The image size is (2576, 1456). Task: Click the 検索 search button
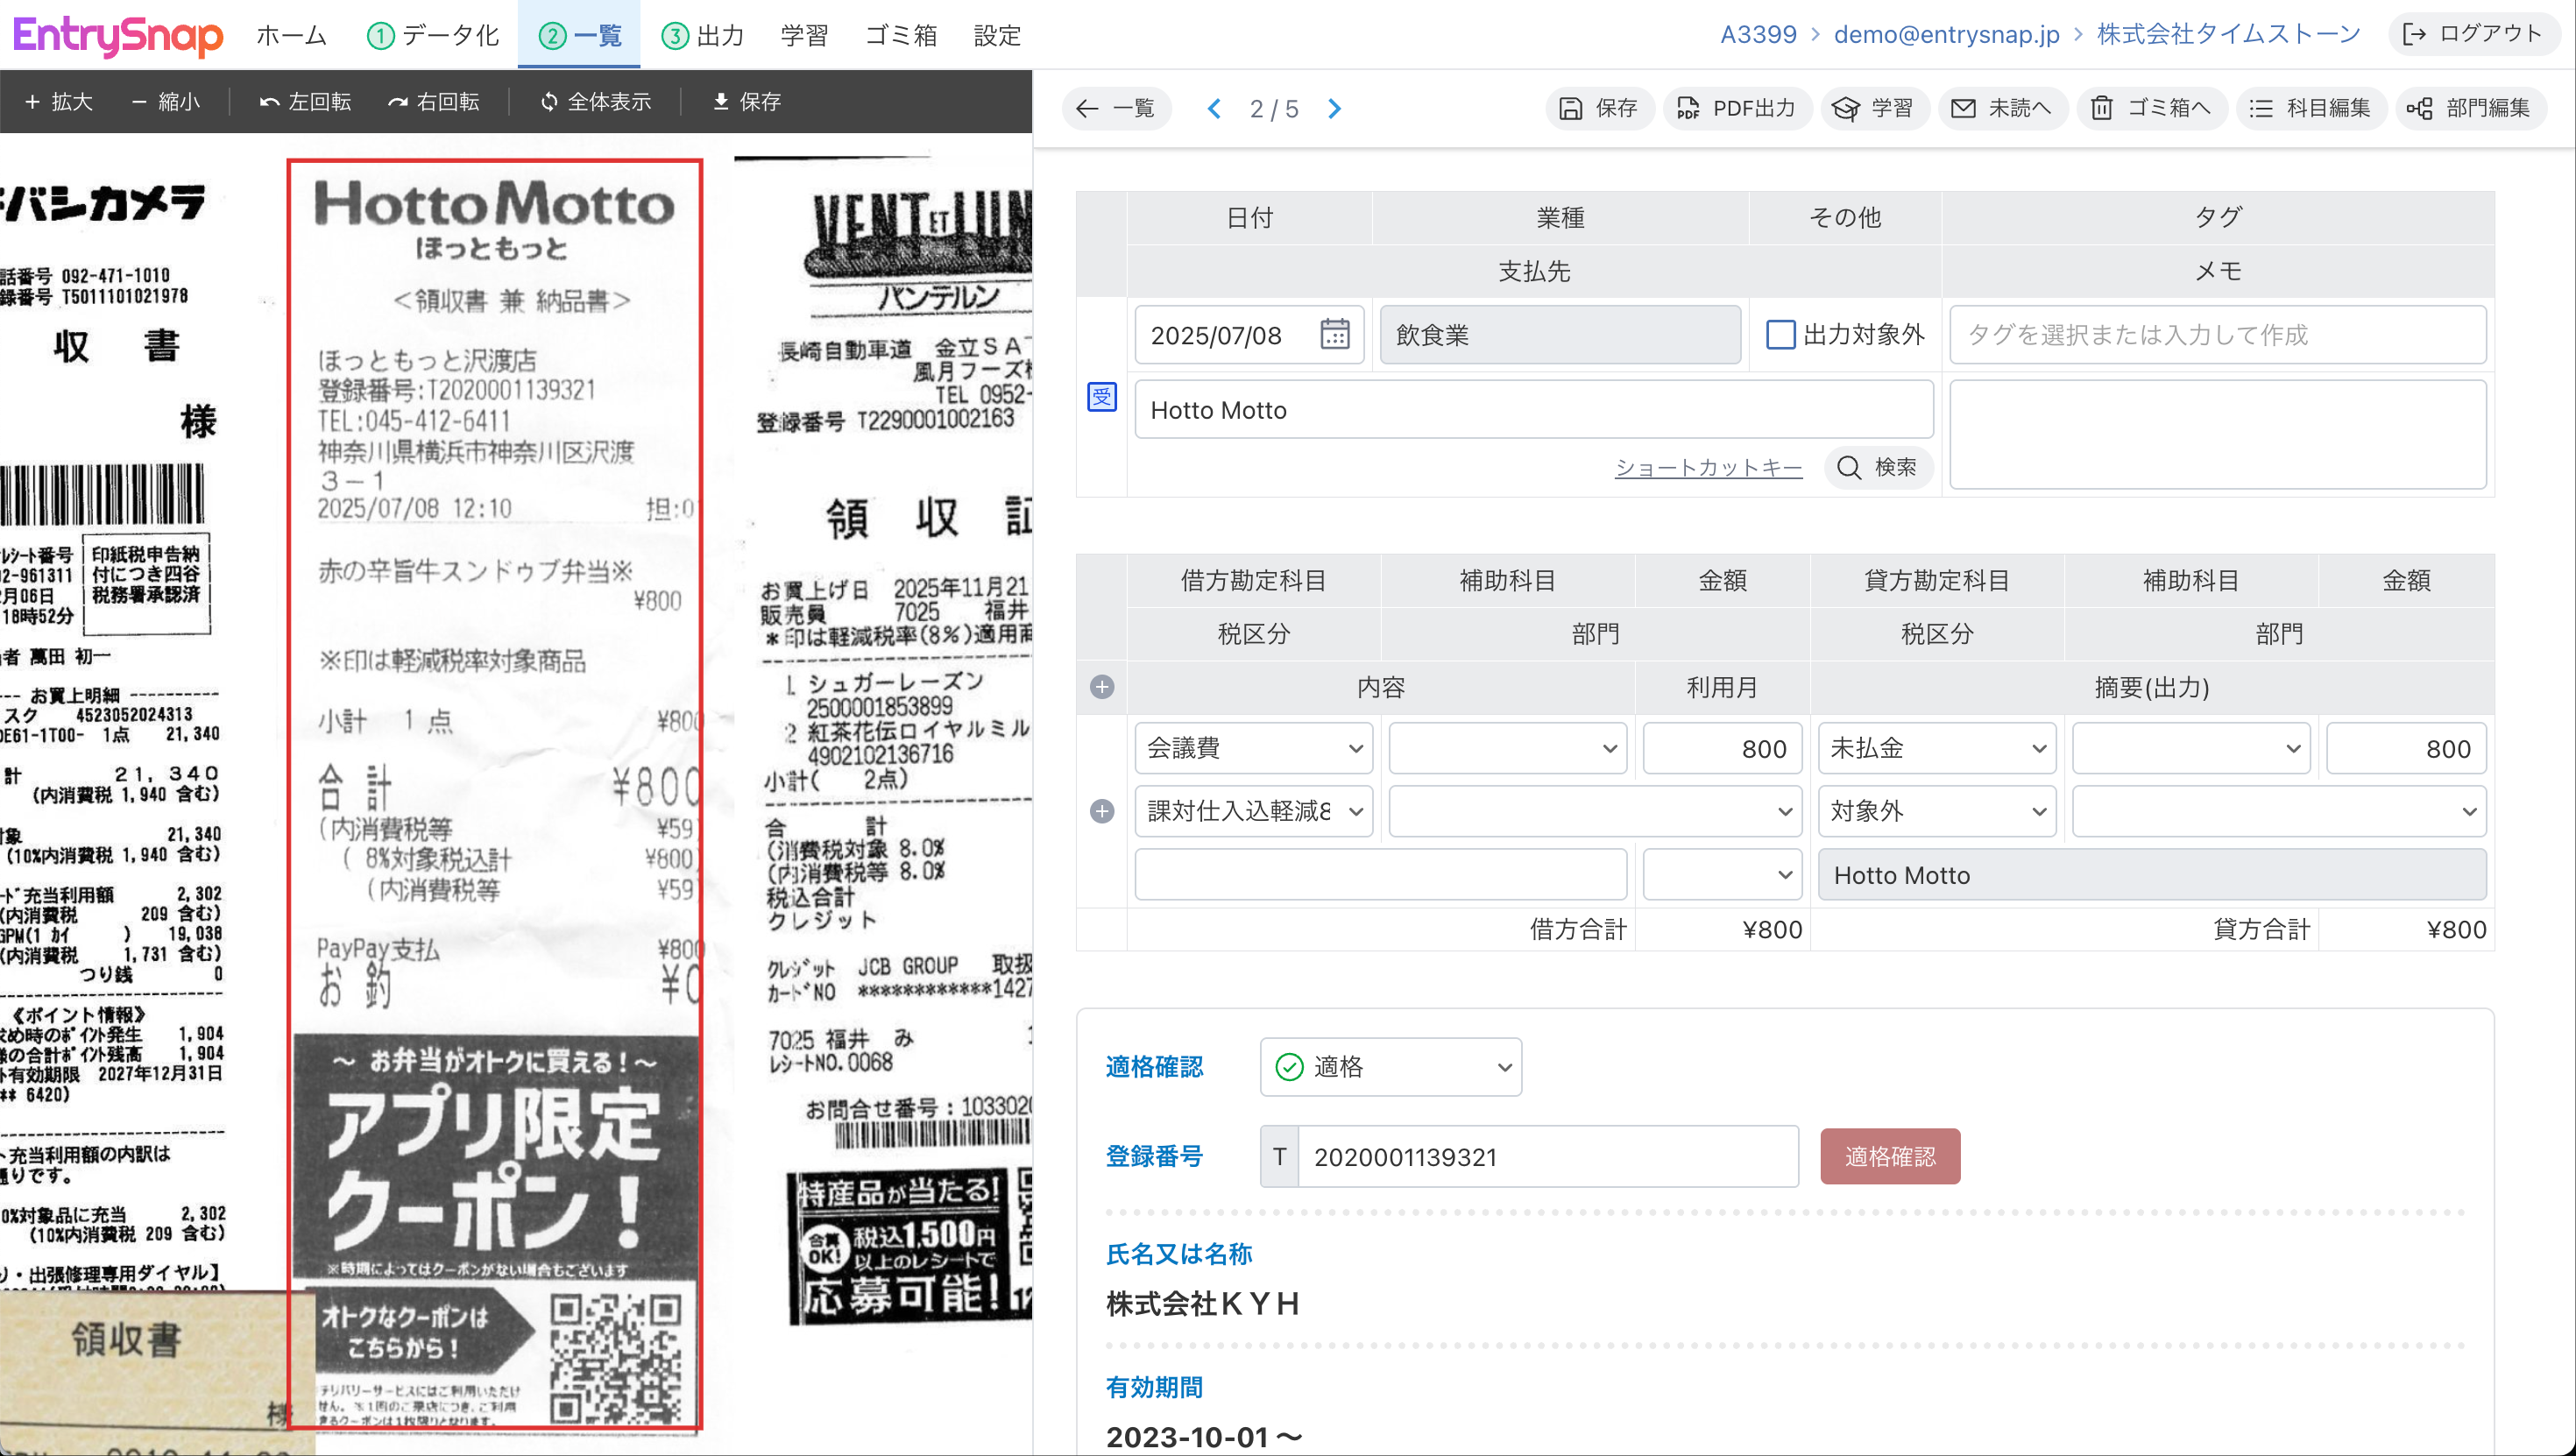tap(1878, 467)
